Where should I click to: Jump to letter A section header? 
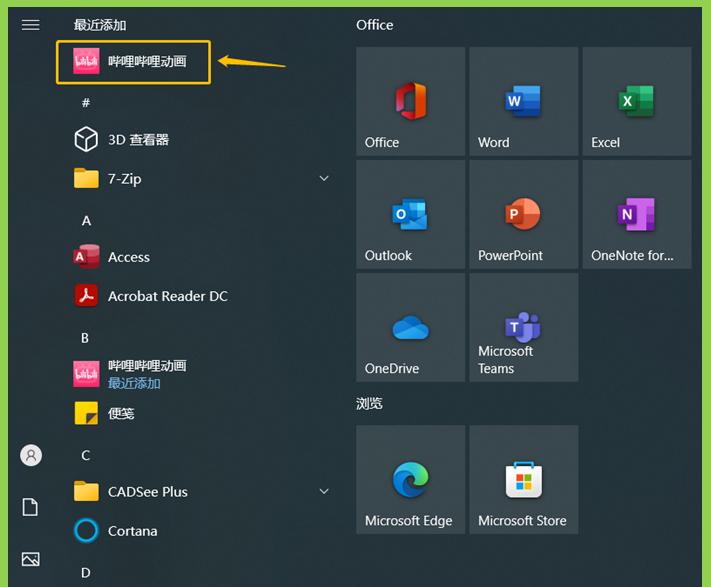click(86, 221)
